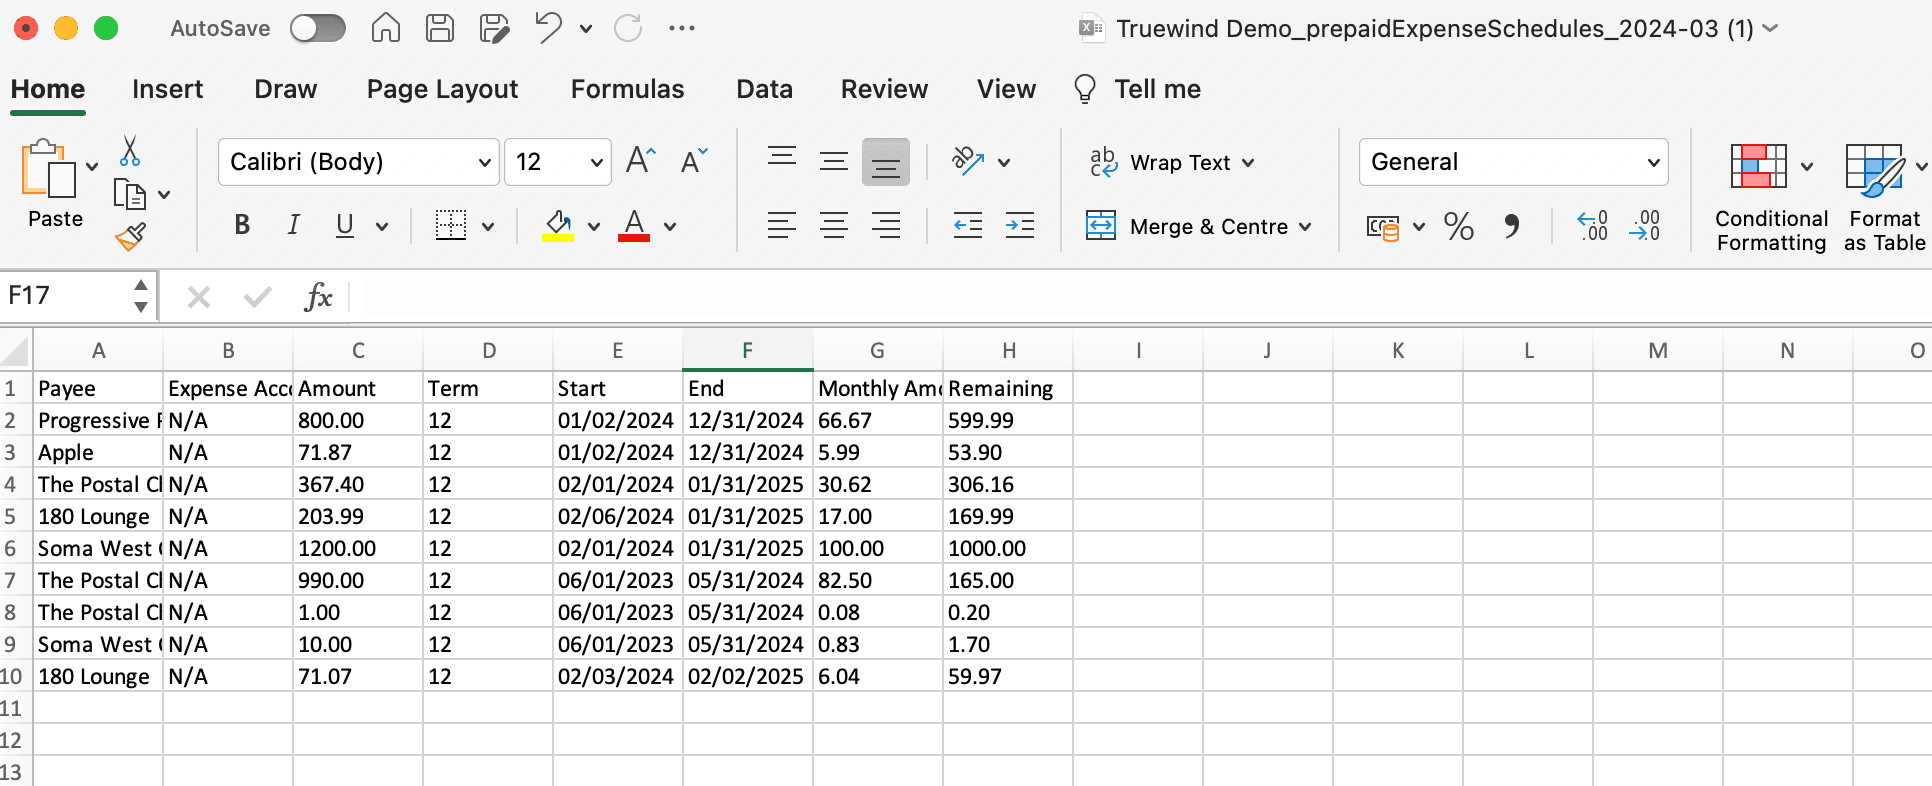1932x786 pixels.
Task: Click the Decrease Font Size icon
Action: (694, 160)
